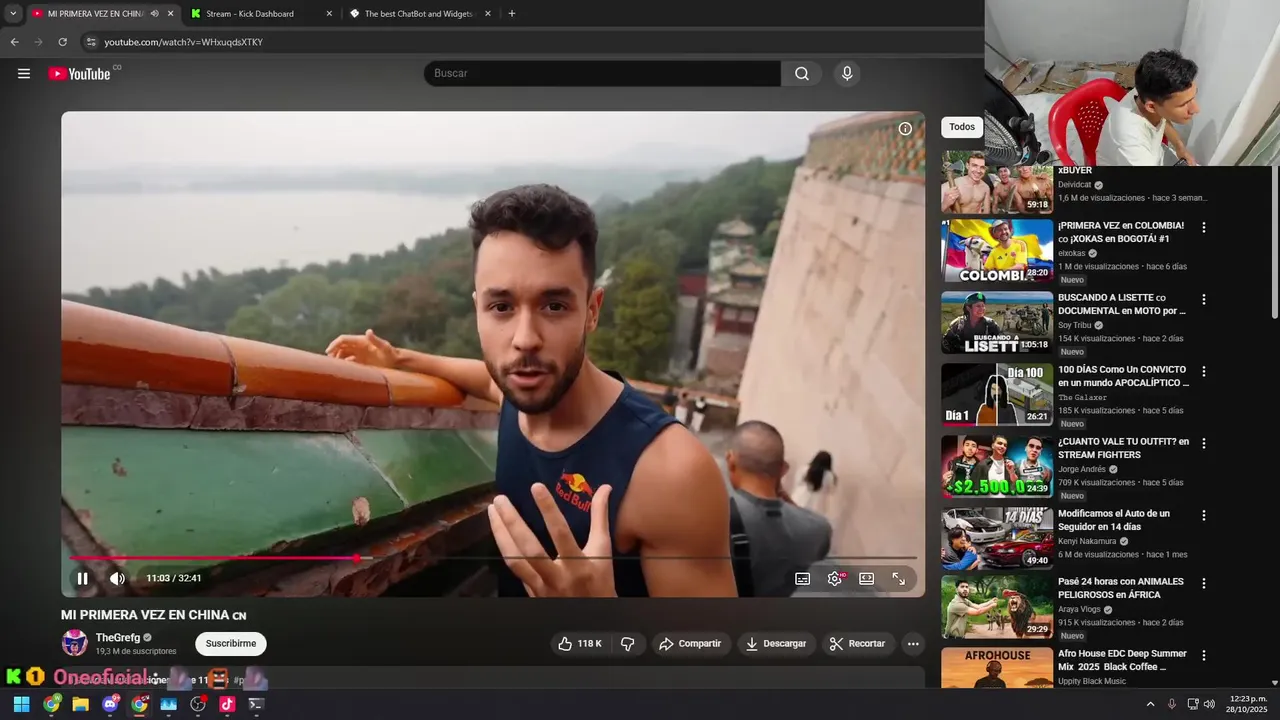Click the search magnifier button
Viewport: 1280px width, 720px height.
tap(802, 73)
